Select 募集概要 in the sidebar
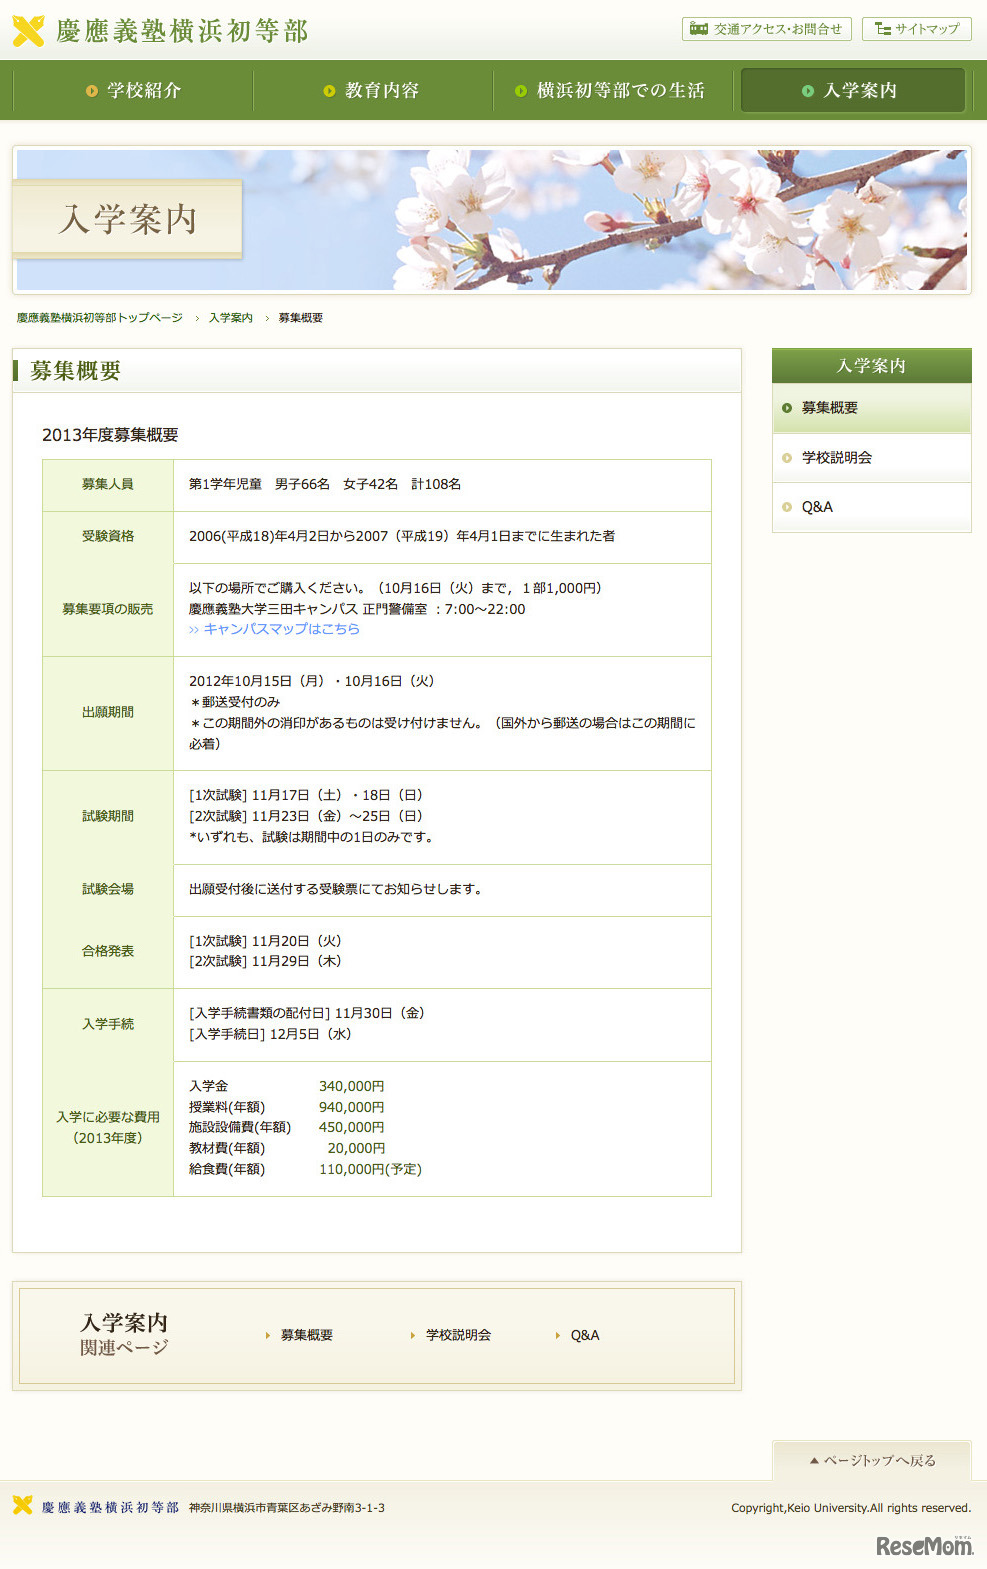Screen dimensions: 987x1569 (x=830, y=408)
